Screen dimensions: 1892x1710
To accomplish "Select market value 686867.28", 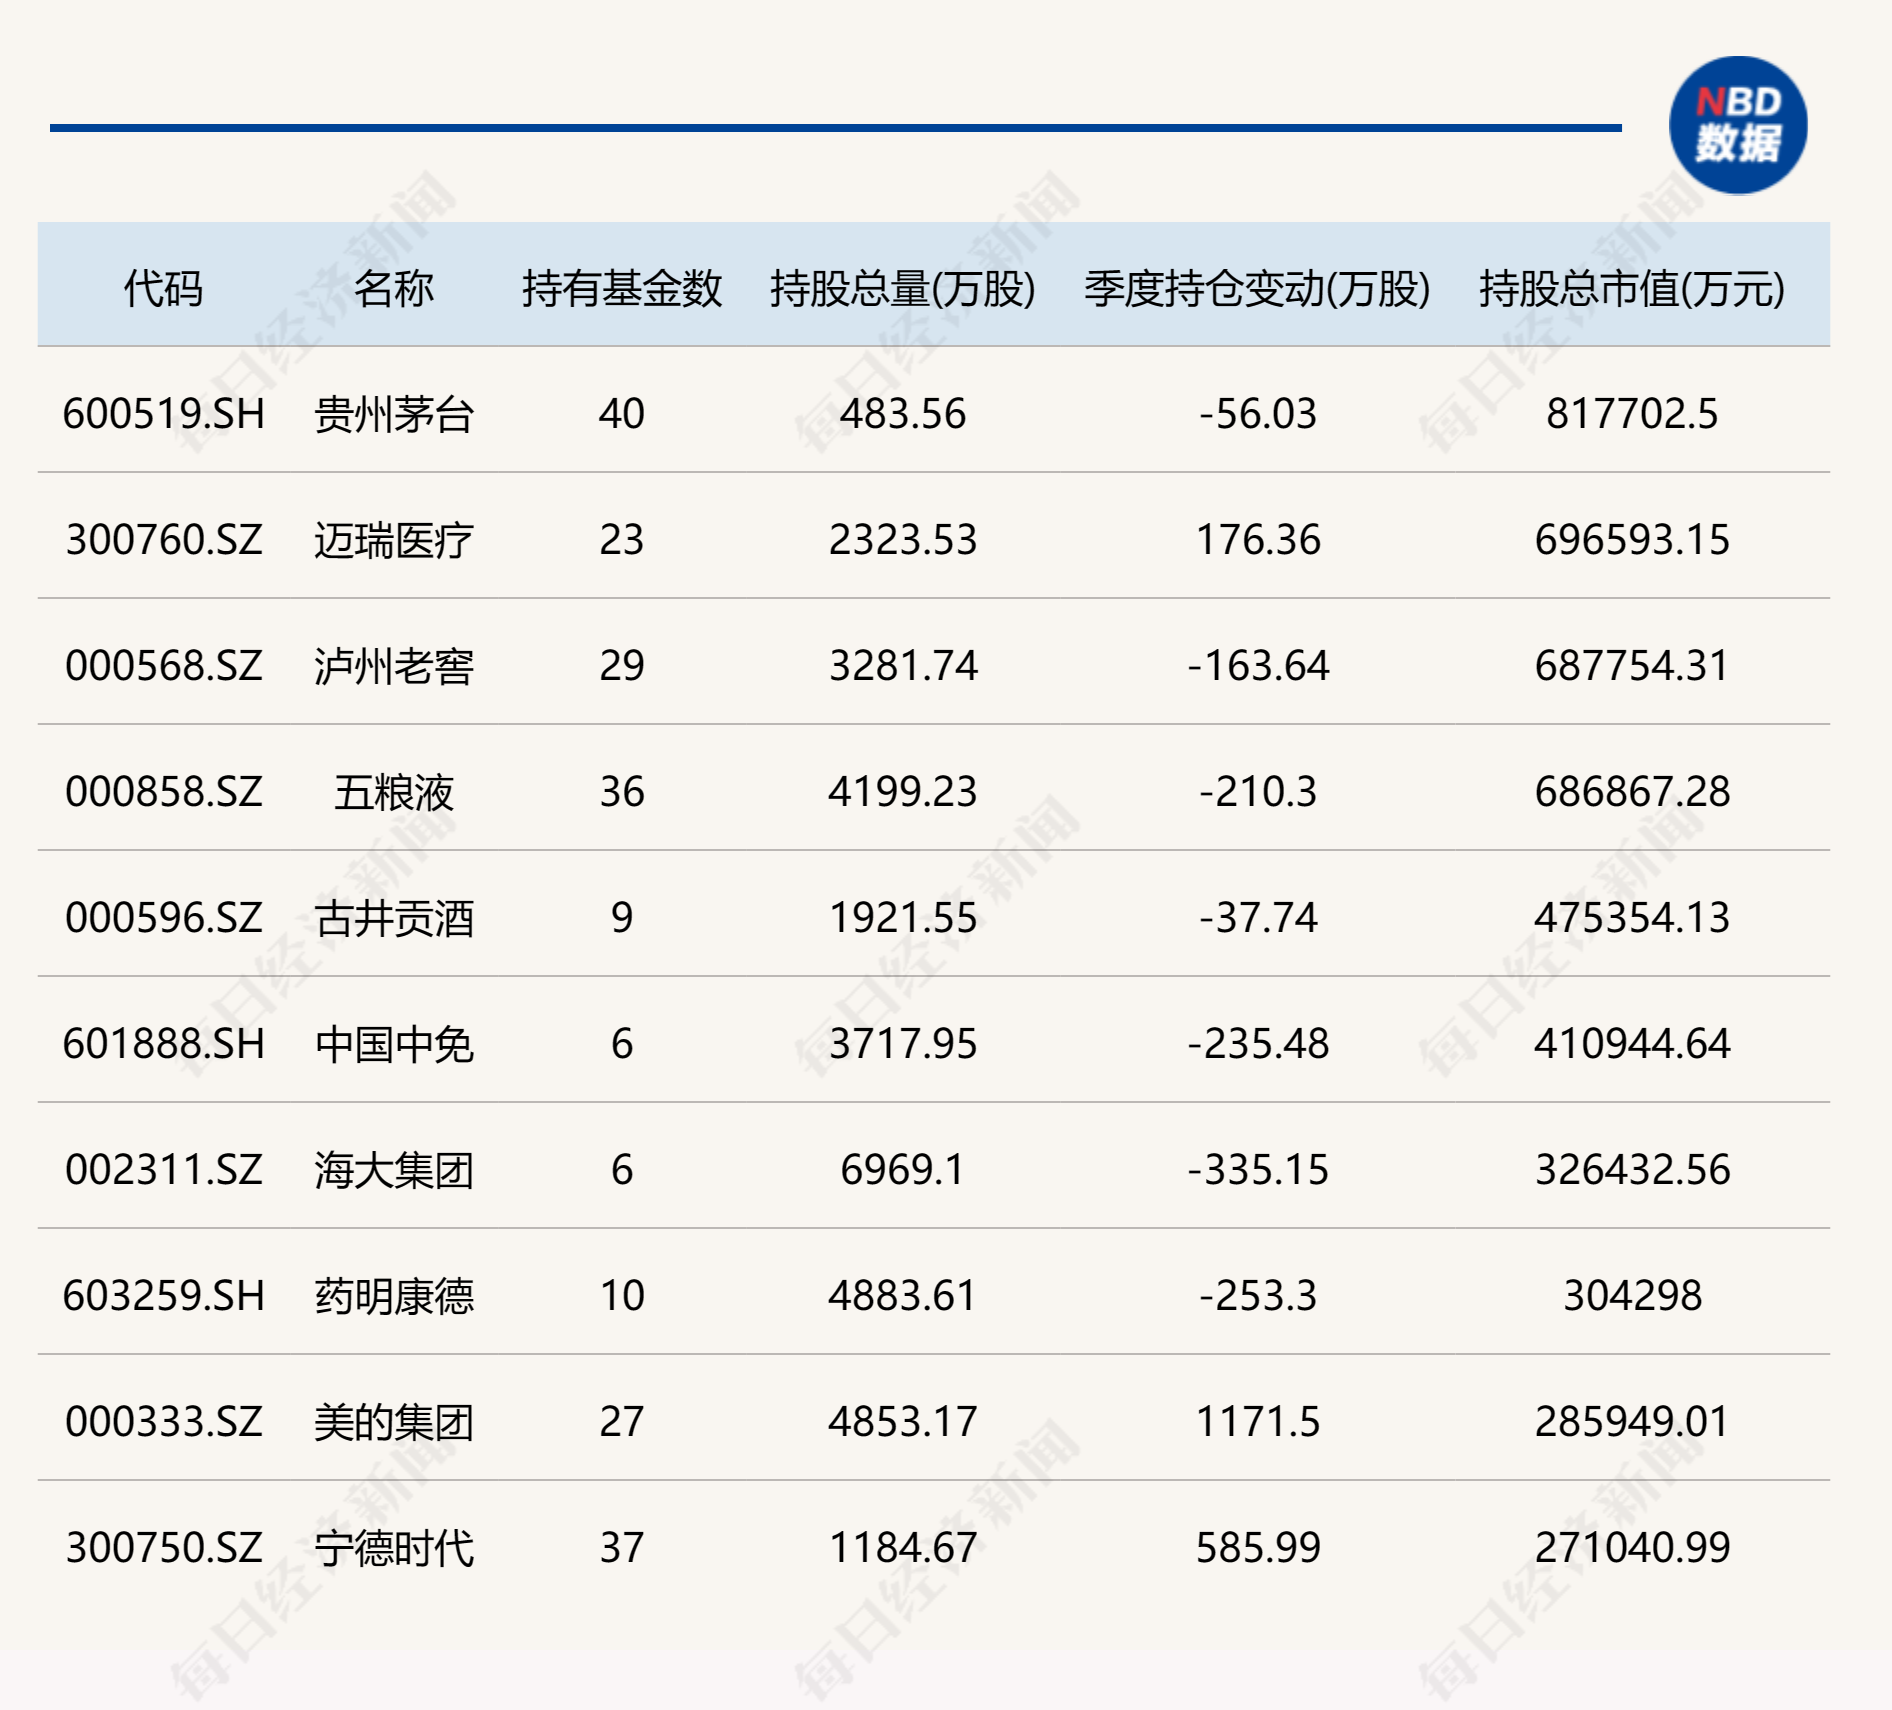I will [1632, 792].
